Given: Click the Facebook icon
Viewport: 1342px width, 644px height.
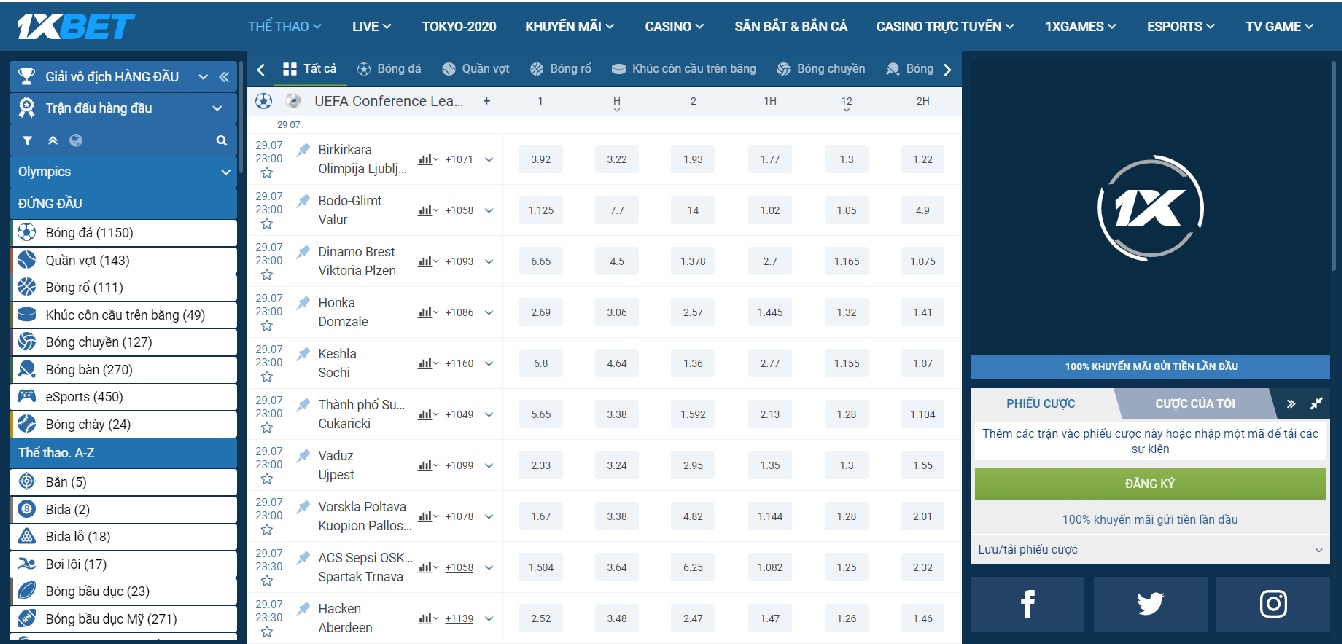Looking at the screenshot, I should tap(1027, 603).
